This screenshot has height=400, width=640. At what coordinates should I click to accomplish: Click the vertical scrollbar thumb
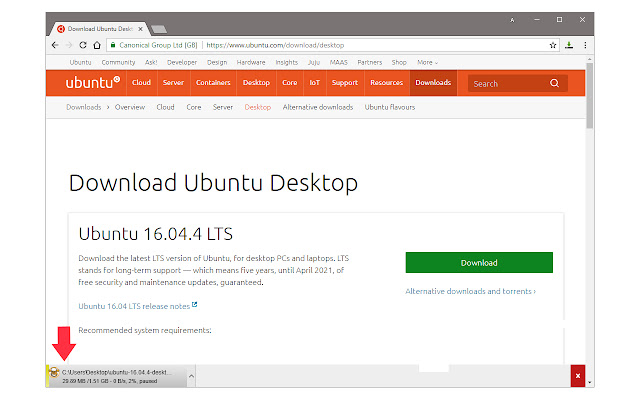[x=589, y=96]
